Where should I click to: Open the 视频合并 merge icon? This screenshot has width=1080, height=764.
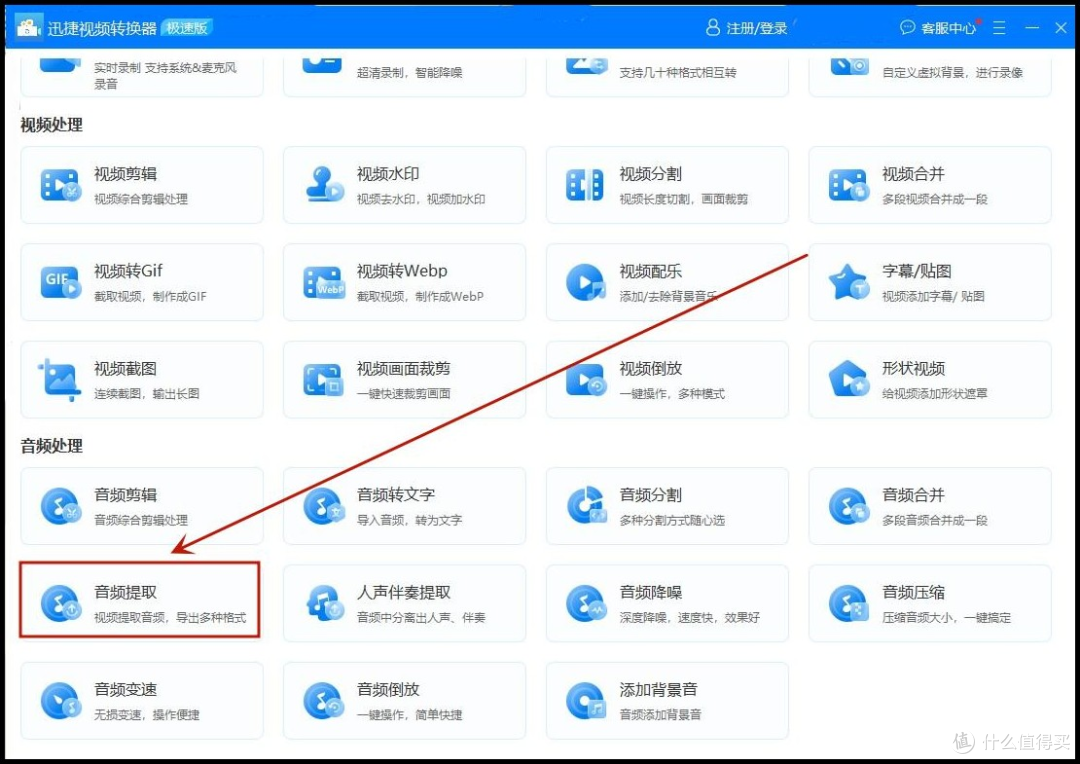coord(848,185)
